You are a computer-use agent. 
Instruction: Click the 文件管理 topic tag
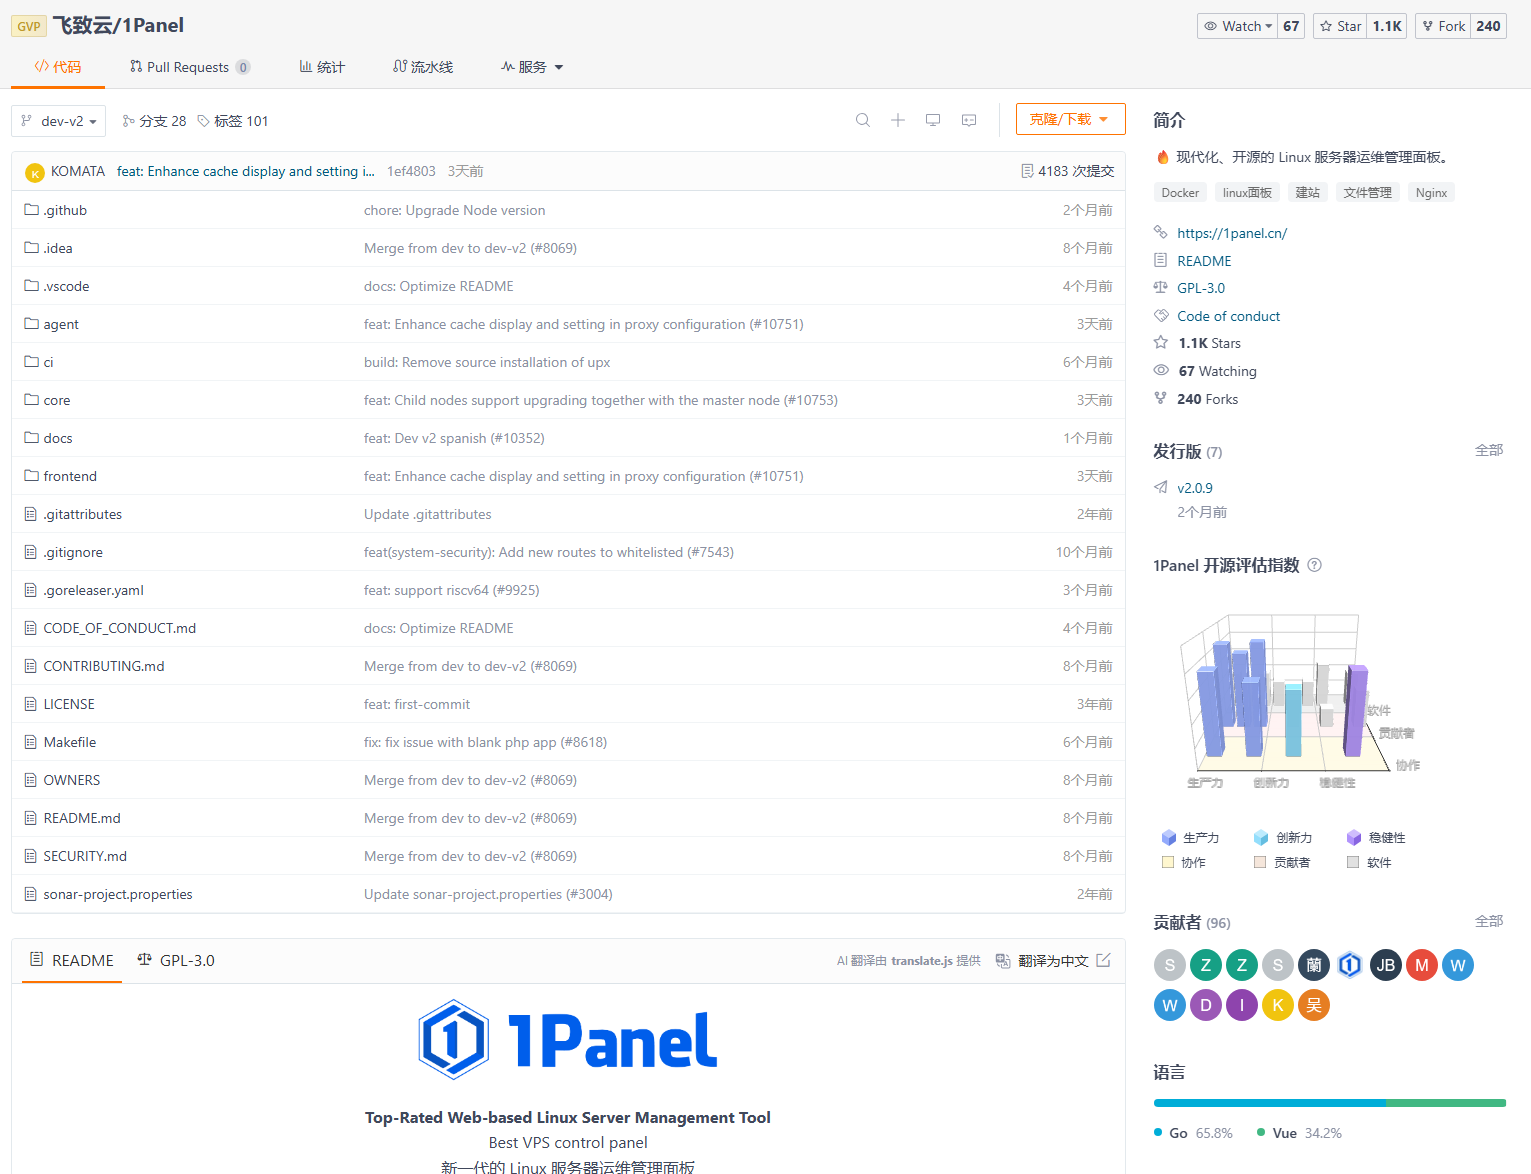click(x=1367, y=193)
